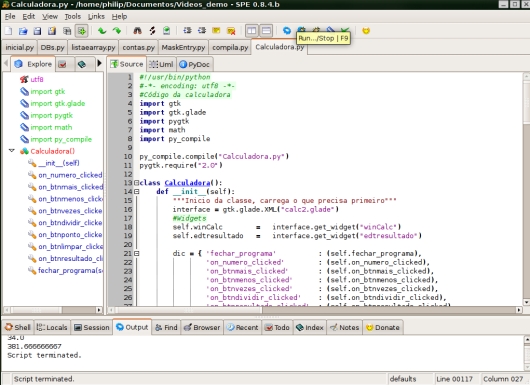The image size is (530, 385).
Task: Select on_btnmais_clicked in the Explore tree
Action: 70,187
